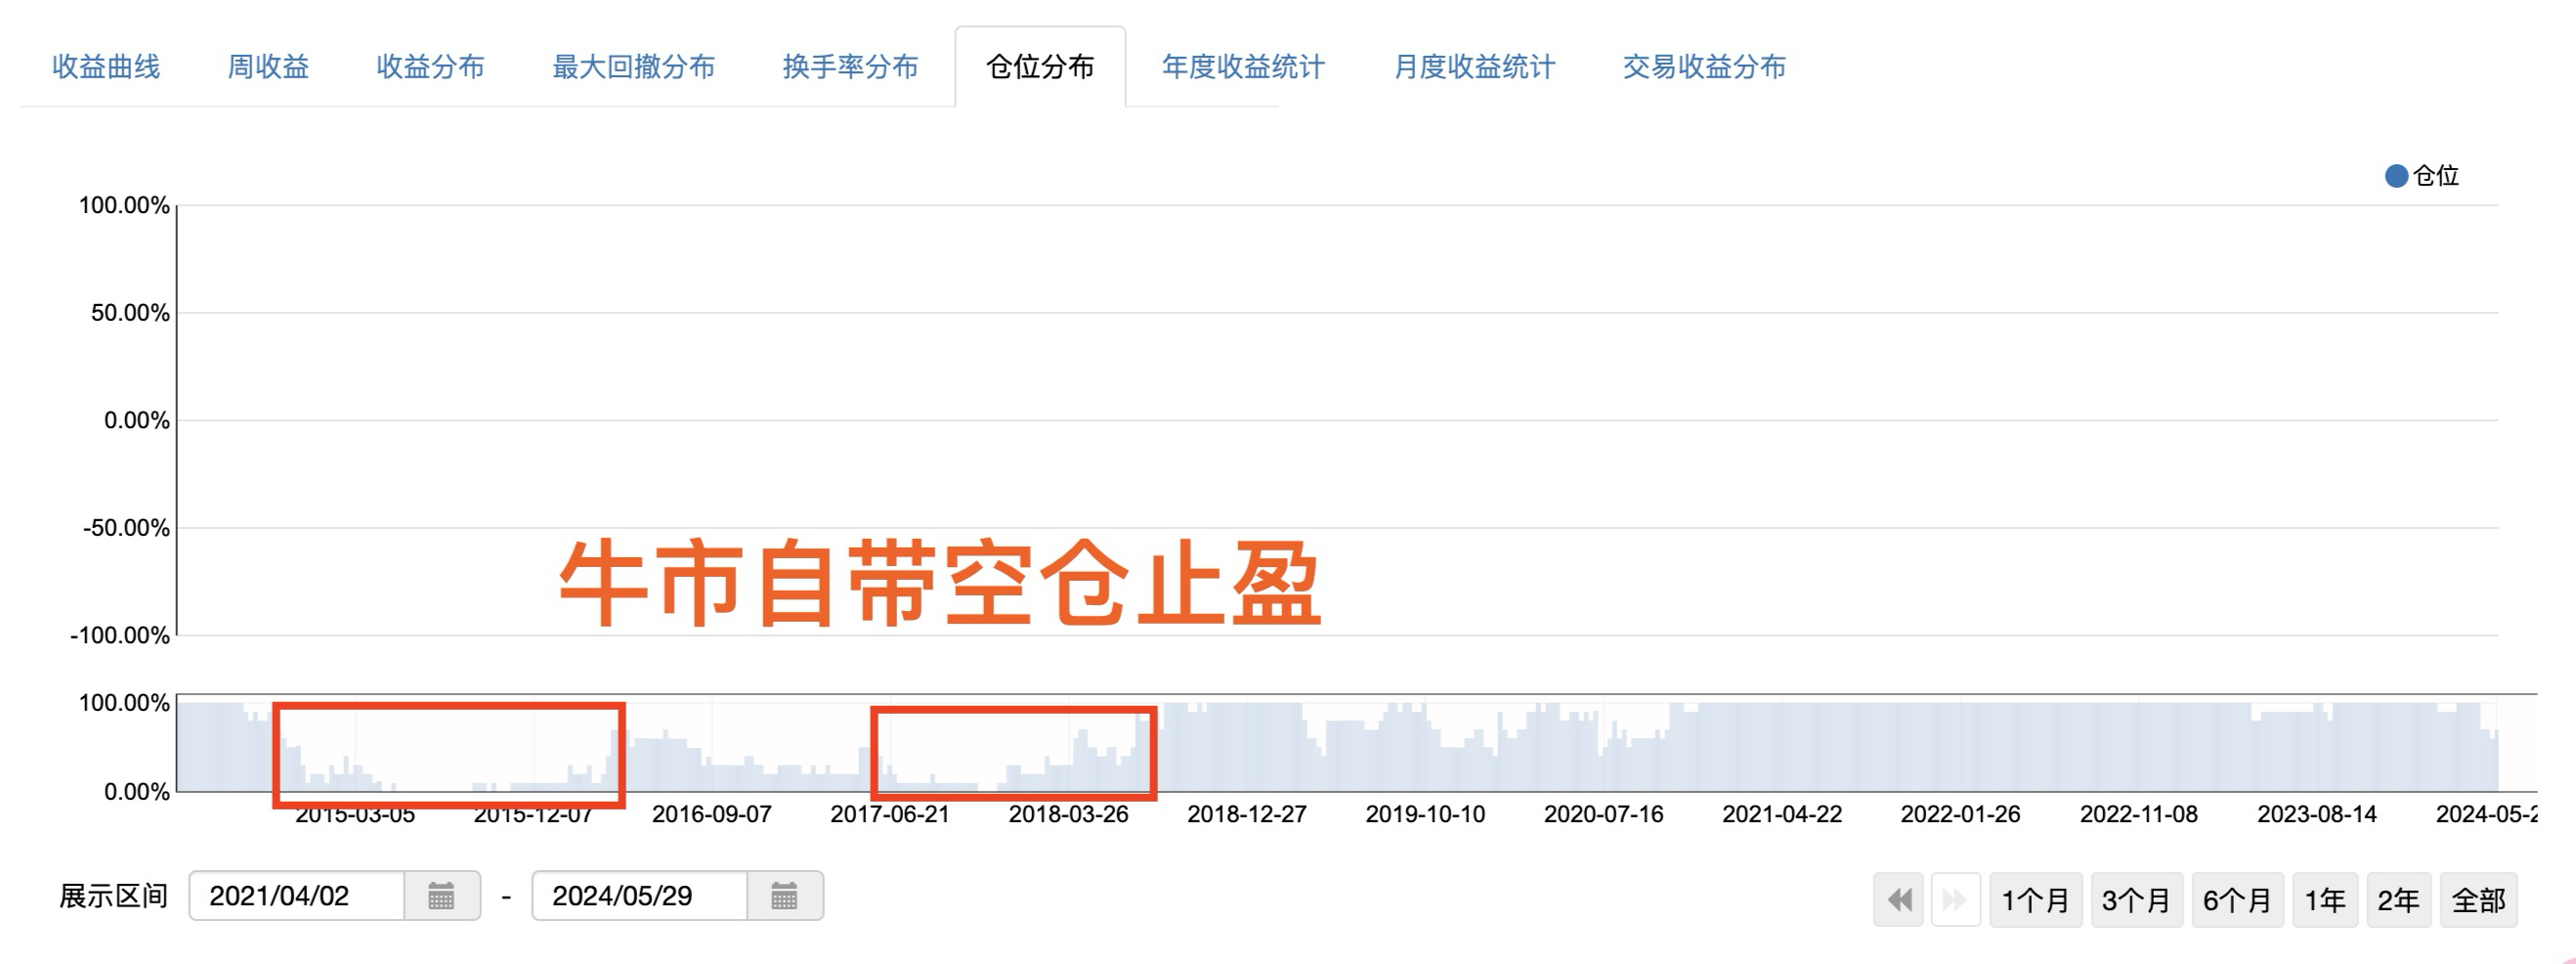Switch to 年度收益统计 tab
This screenshot has width=2576, height=964.
1243,67
